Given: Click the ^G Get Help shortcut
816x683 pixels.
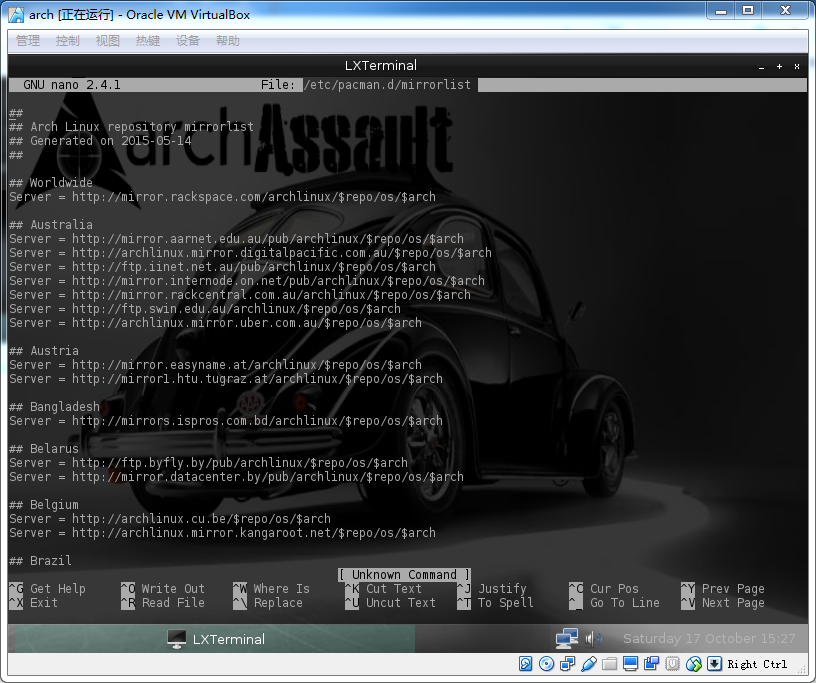Looking at the screenshot, I should tap(47, 589).
